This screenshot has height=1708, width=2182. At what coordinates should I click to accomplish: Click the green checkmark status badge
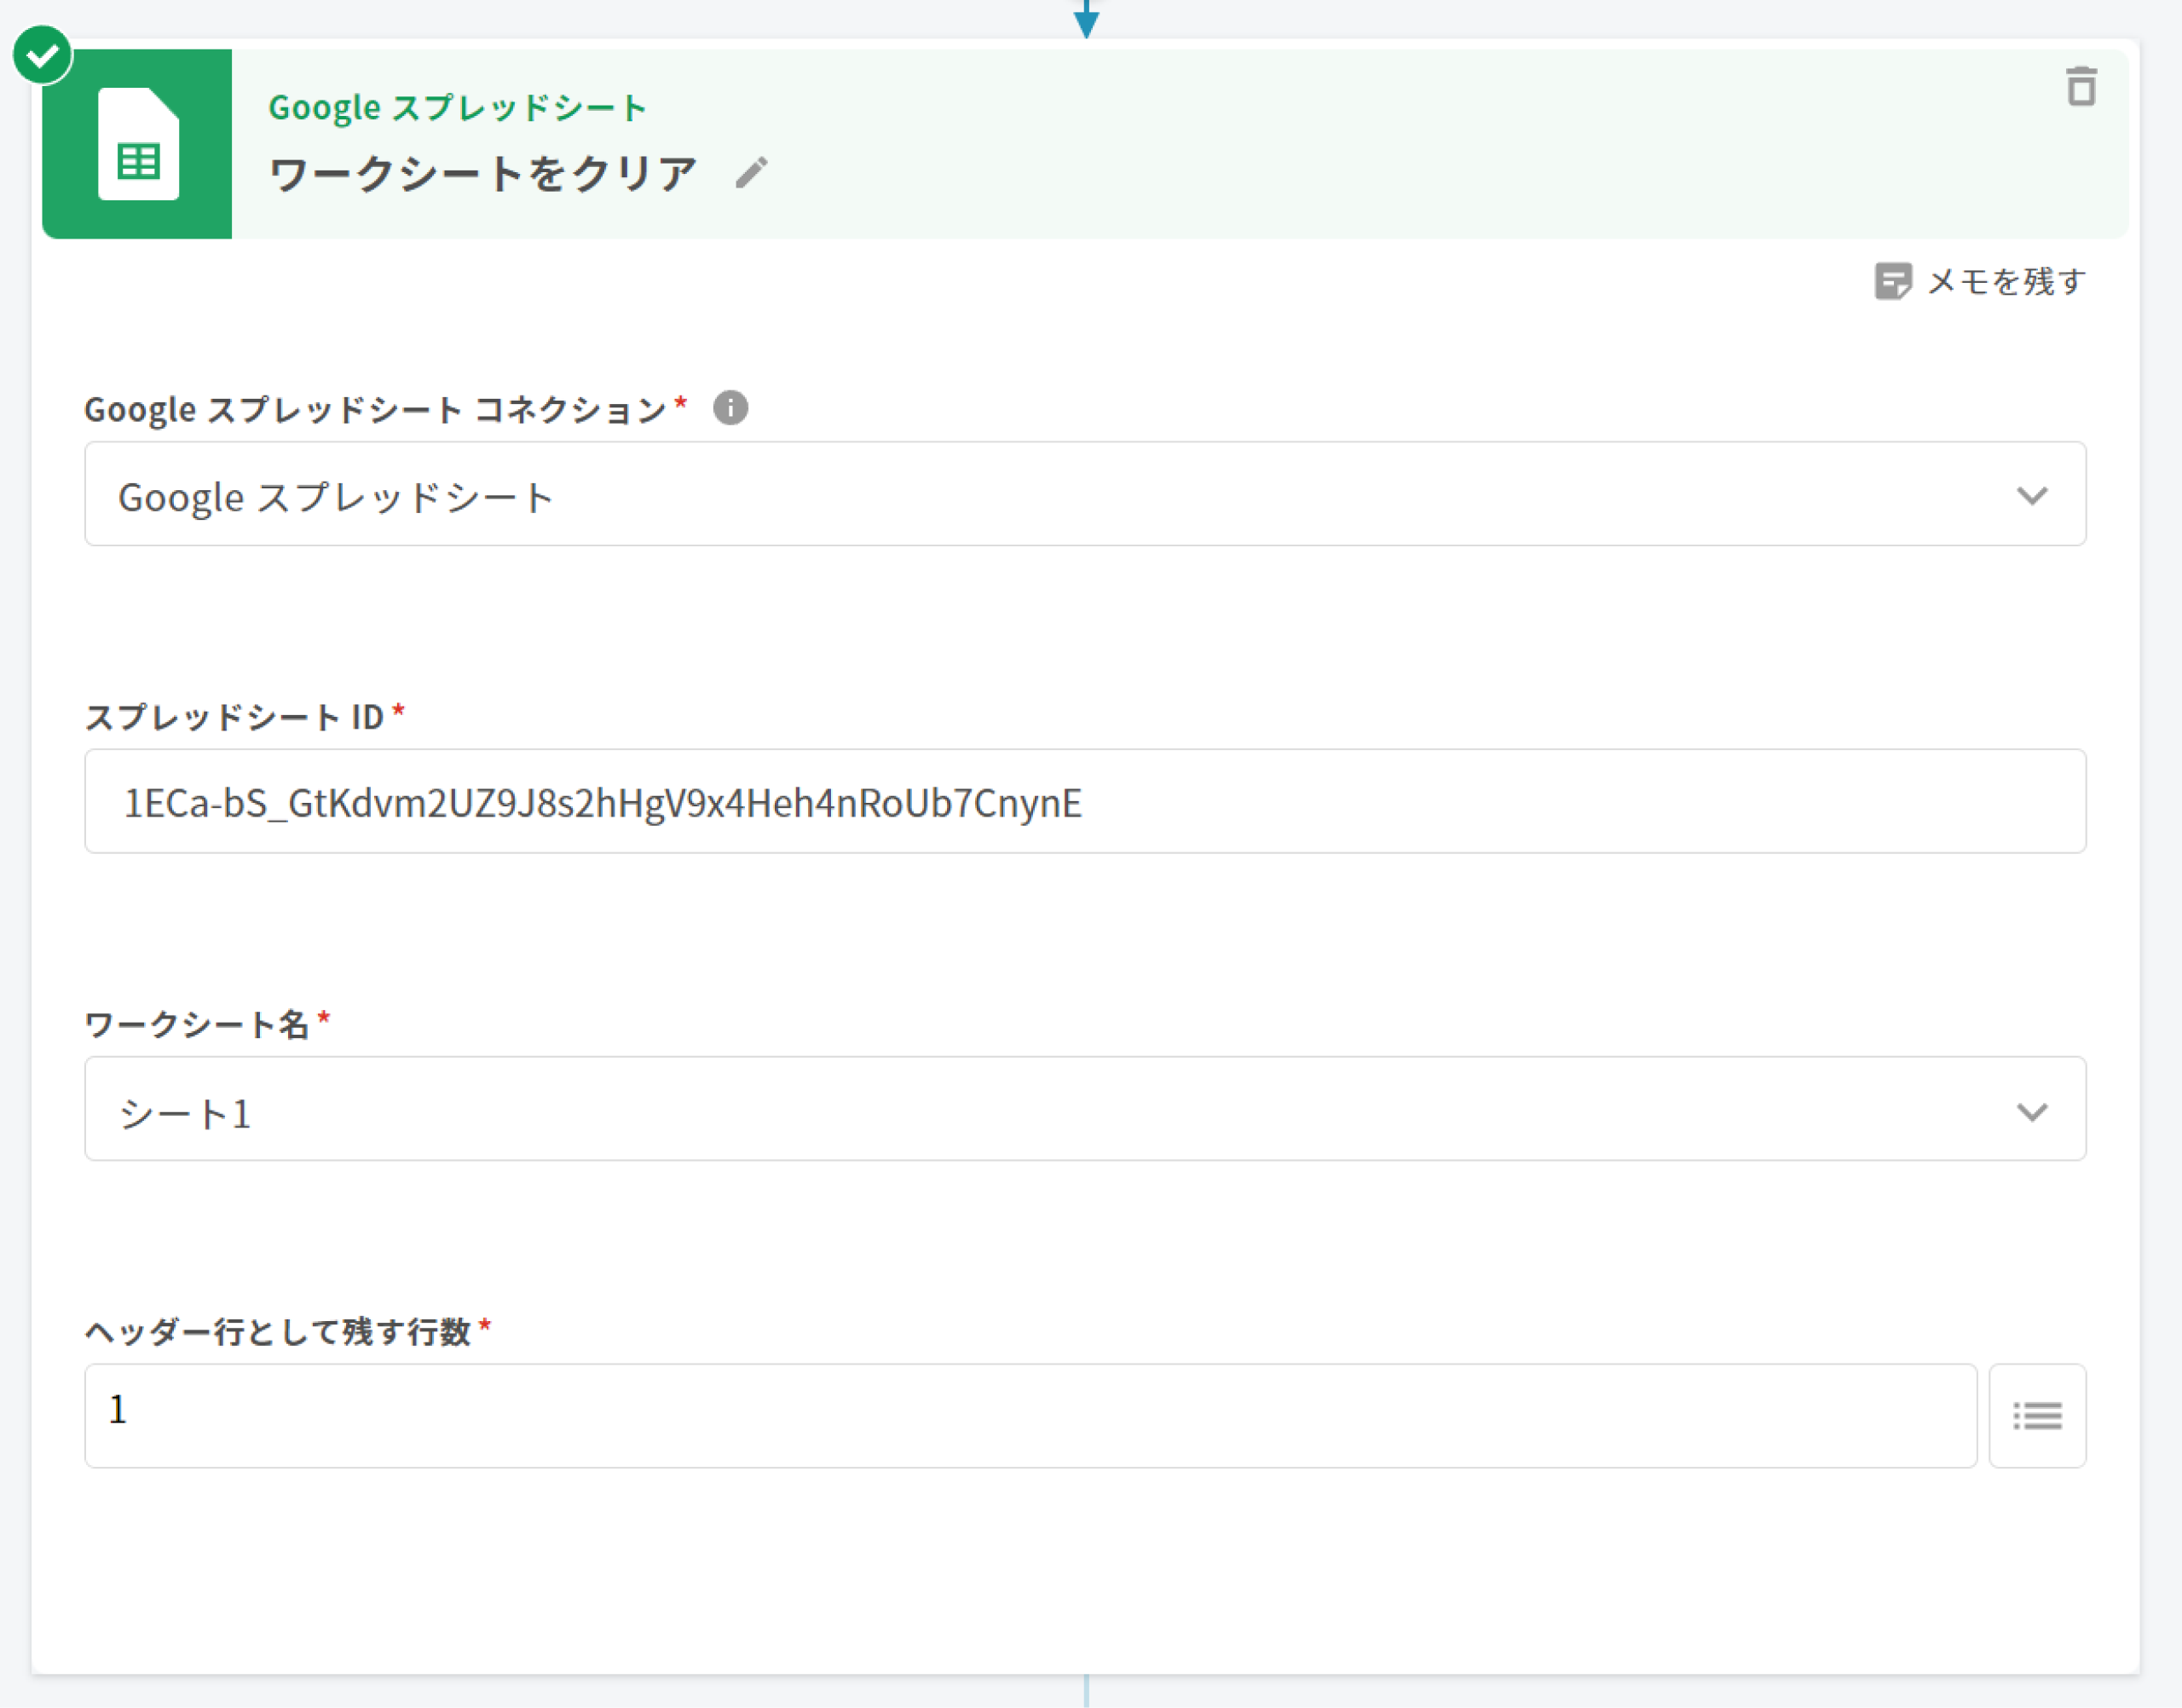point(42,55)
